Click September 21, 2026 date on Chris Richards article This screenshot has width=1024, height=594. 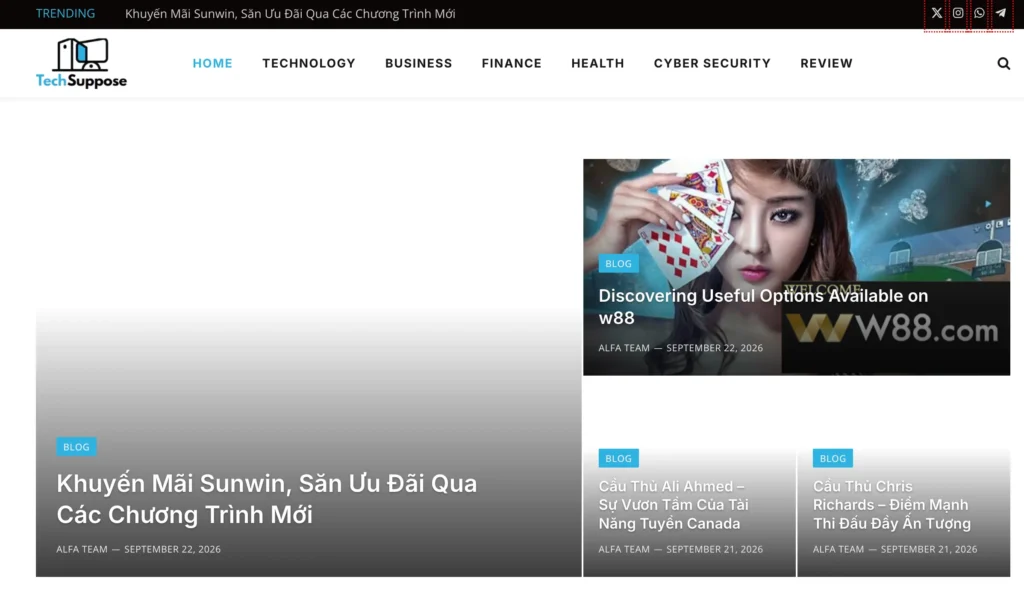coord(929,549)
